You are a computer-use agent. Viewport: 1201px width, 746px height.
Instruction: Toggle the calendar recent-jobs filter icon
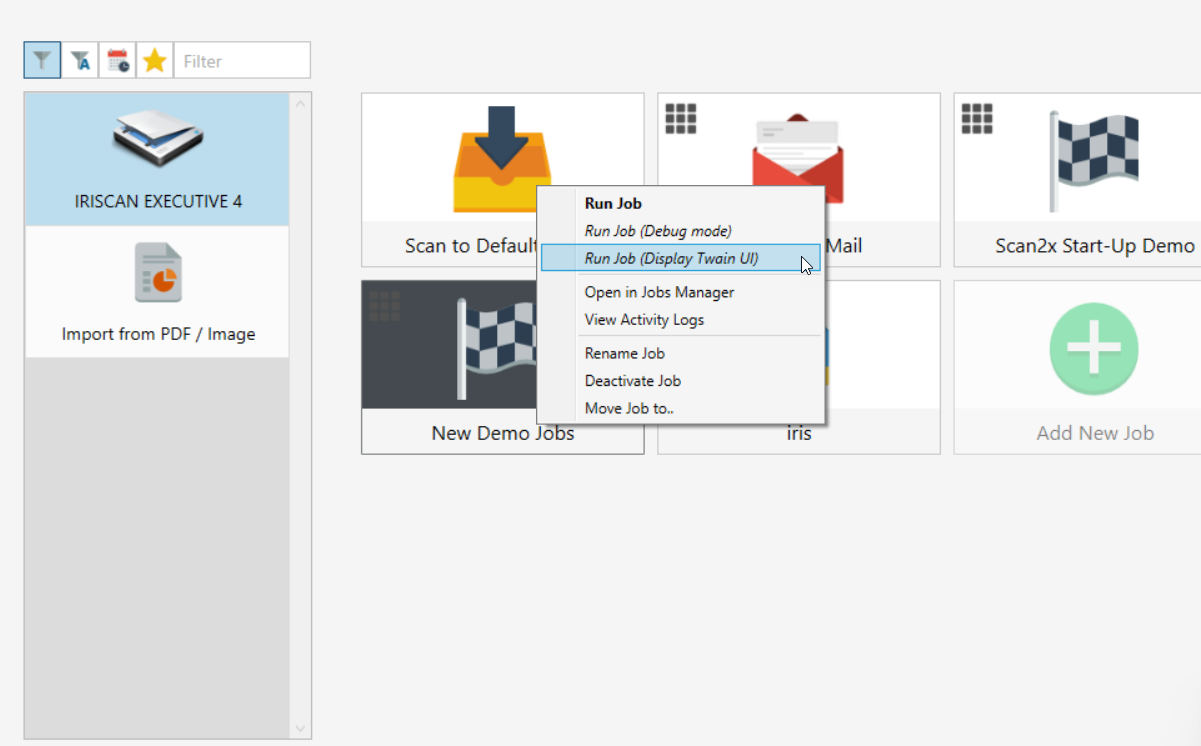(118, 61)
